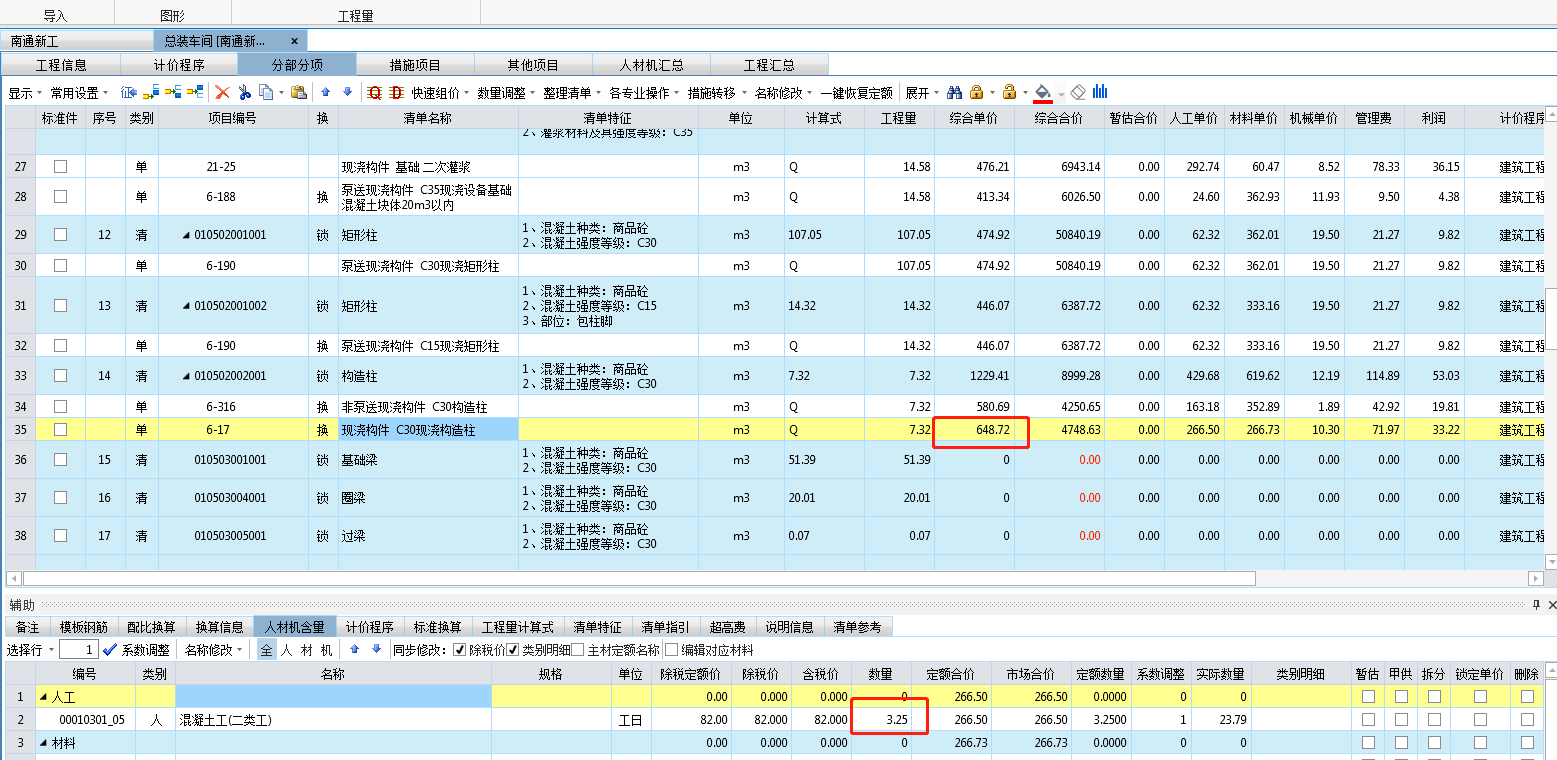Enable the 编辑对应材料 checkbox
Viewport: 1557px width, 760px height.
[x=671, y=650]
